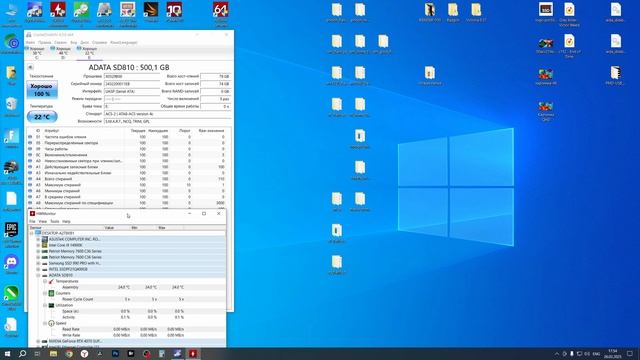Open File Explorer from the taskbar
640x360 pixels.
pyautogui.click(x=53, y=354)
